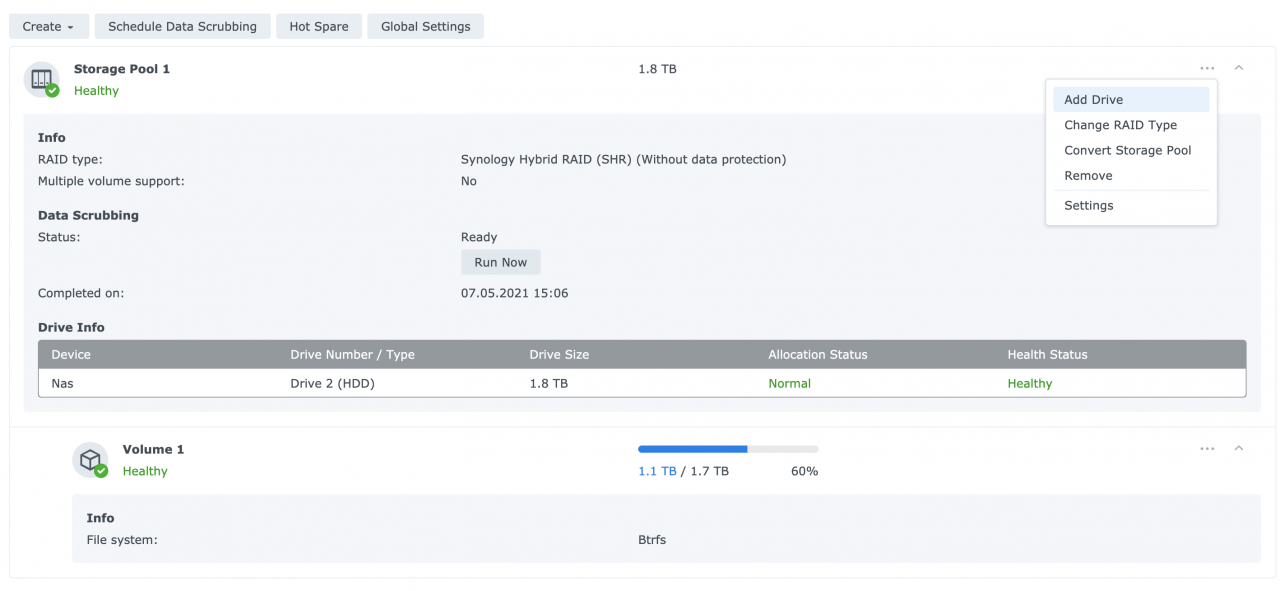Image resolution: width=1280 pixels, height=591 pixels.
Task: Open the Create dropdown menu
Action: pyautogui.click(x=48, y=26)
